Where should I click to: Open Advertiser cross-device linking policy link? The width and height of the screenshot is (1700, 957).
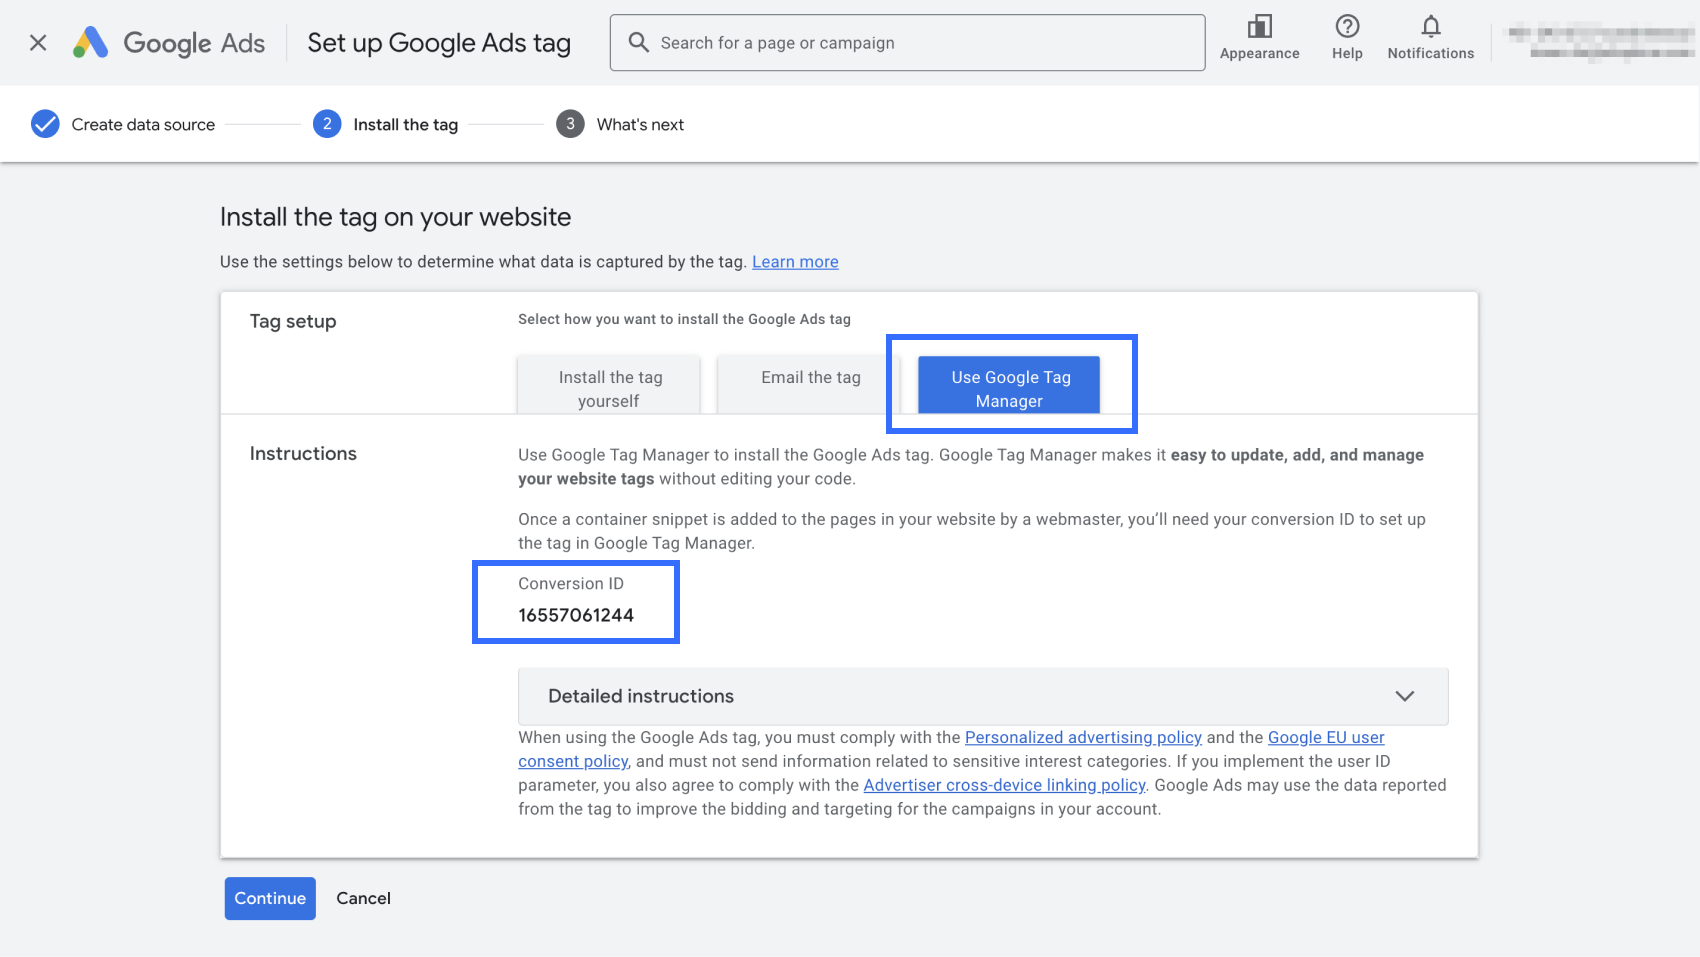[1004, 785]
